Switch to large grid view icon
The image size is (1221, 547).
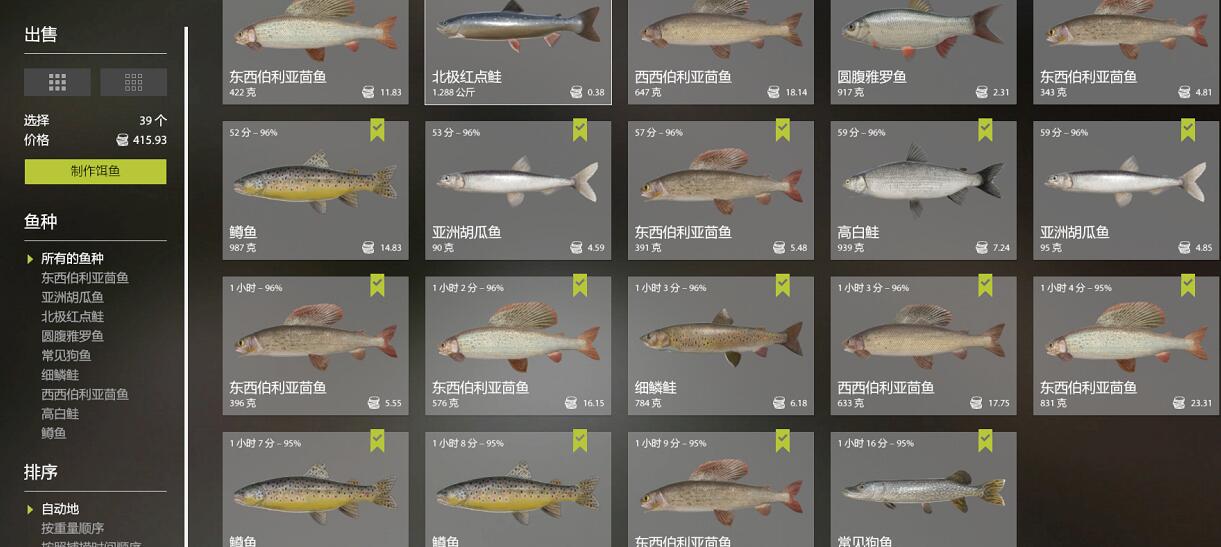pyautogui.click(x=57, y=82)
